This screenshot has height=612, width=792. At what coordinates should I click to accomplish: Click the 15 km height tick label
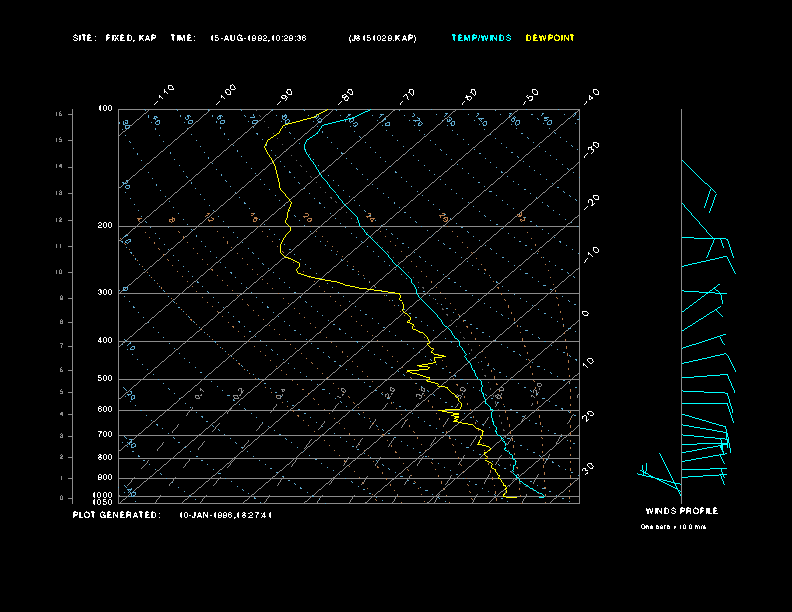[x=58, y=114]
